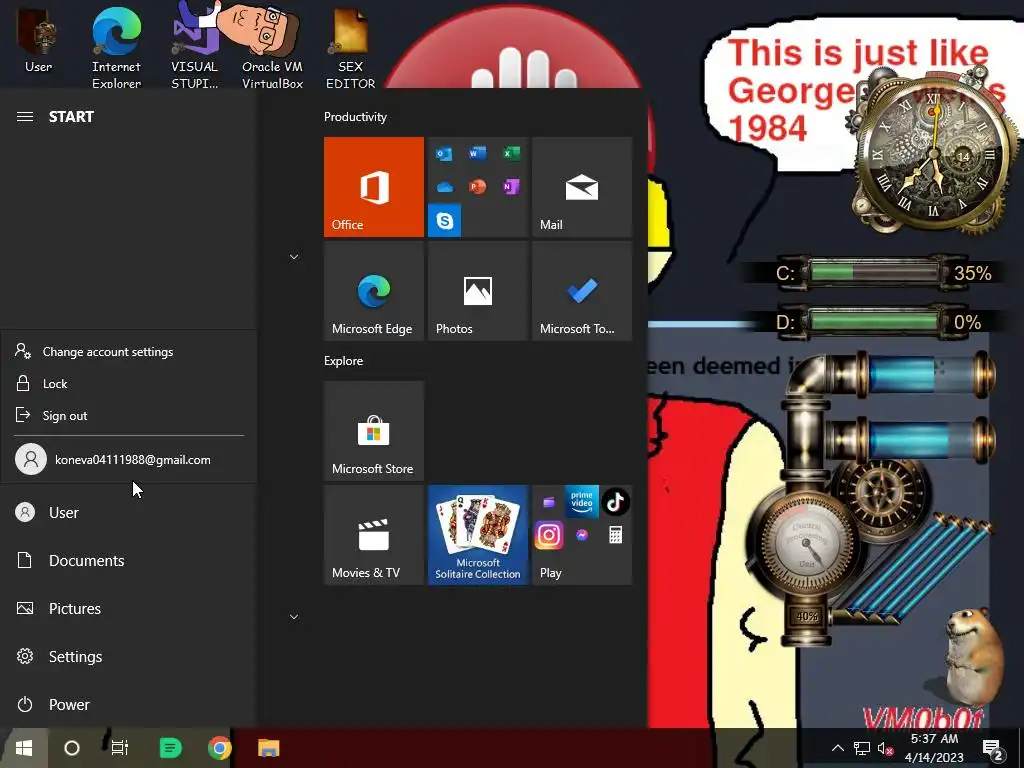This screenshot has width=1024, height=768.
Task: Choose Lock from account menu
Action: coord(129,383)
